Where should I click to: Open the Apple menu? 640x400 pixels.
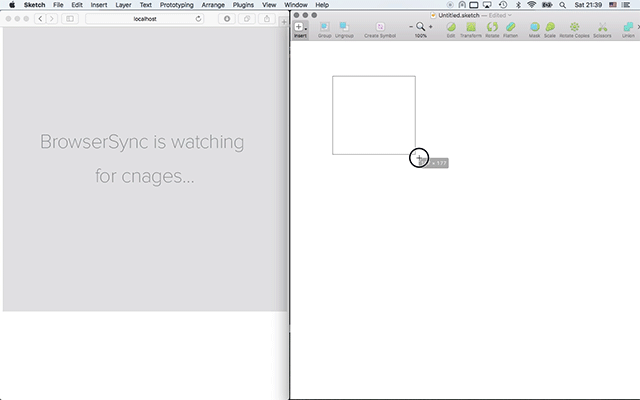(12, 5)
